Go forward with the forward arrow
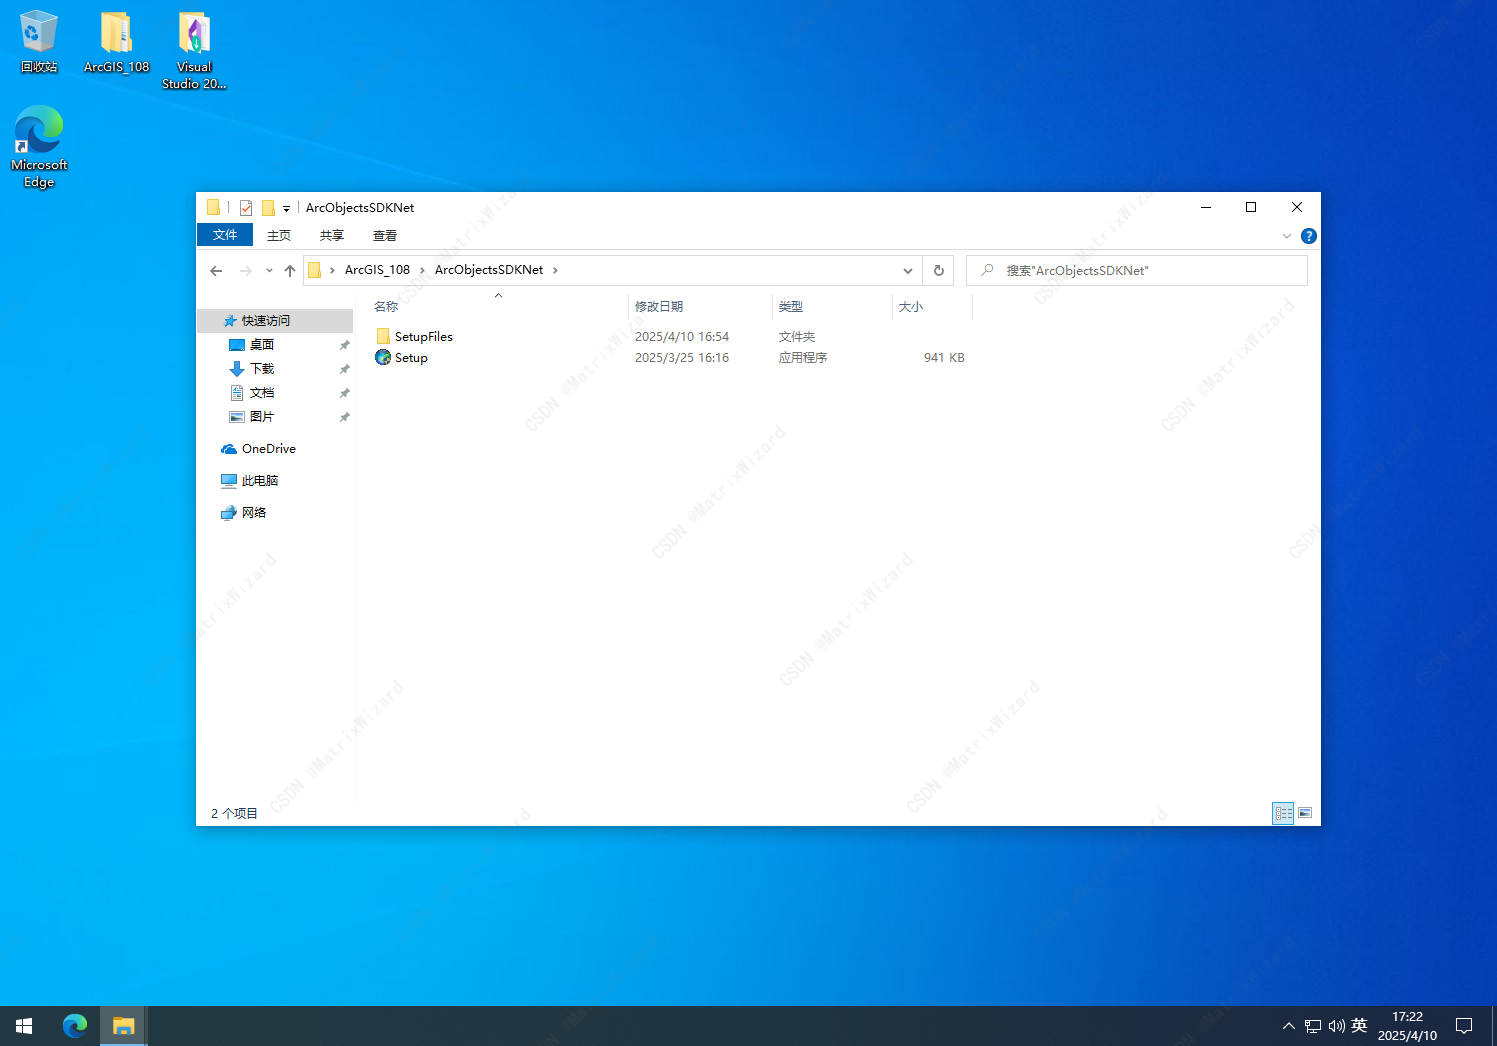The image size is (1497, 1046). point(245,270)
